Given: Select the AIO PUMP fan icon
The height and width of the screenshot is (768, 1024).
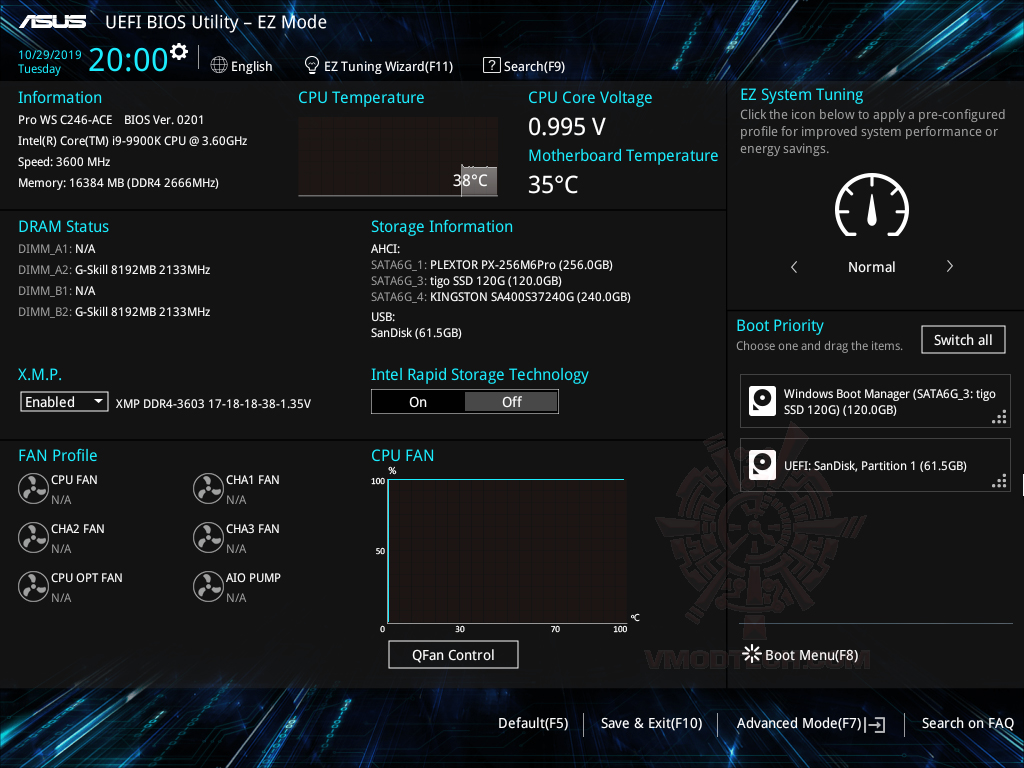Looking at the screenshot, I should [208, 585].
